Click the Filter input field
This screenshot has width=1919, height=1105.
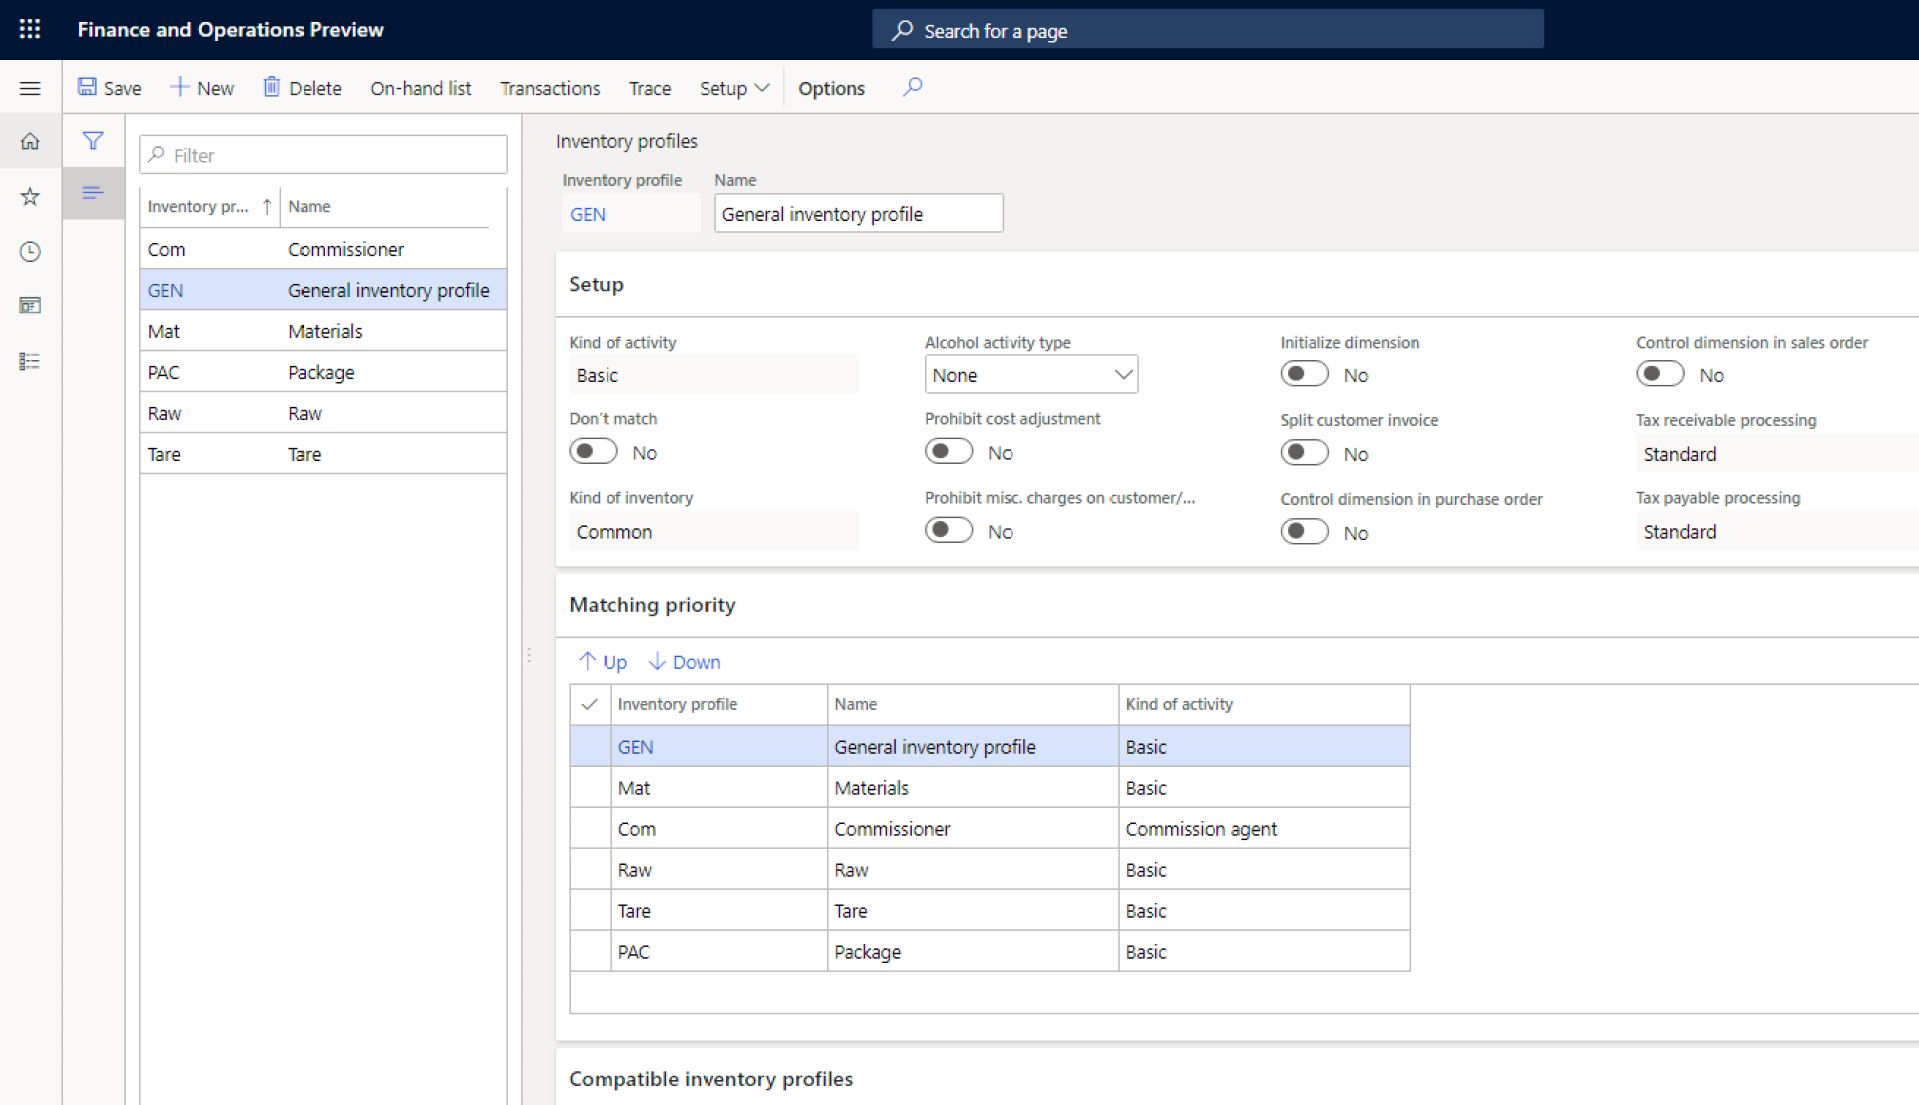[x=323, y=155]
